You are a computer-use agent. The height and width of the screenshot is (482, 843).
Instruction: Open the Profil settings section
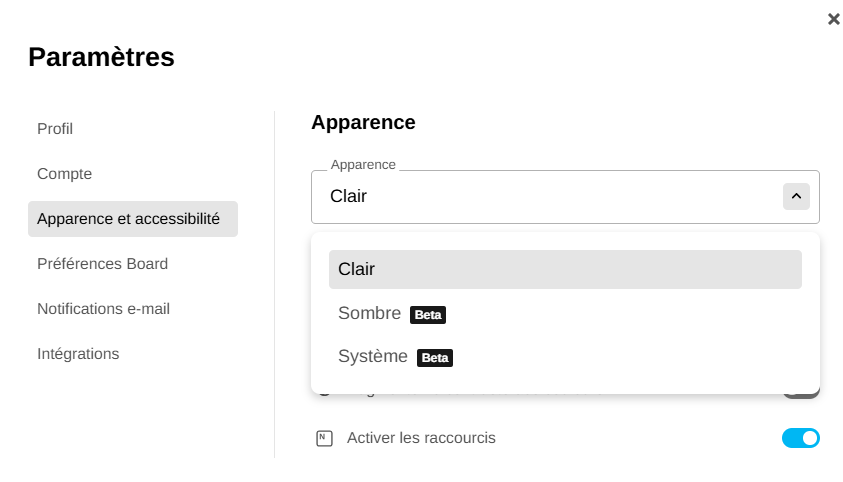pyautogui.click(x=55, y=129)
